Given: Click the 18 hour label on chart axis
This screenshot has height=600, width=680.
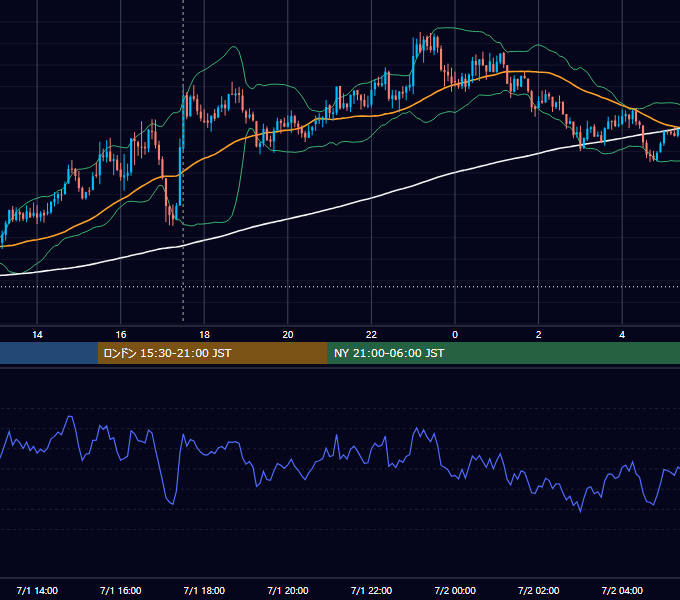Looking at the screenshot, I should pos(204,335).
